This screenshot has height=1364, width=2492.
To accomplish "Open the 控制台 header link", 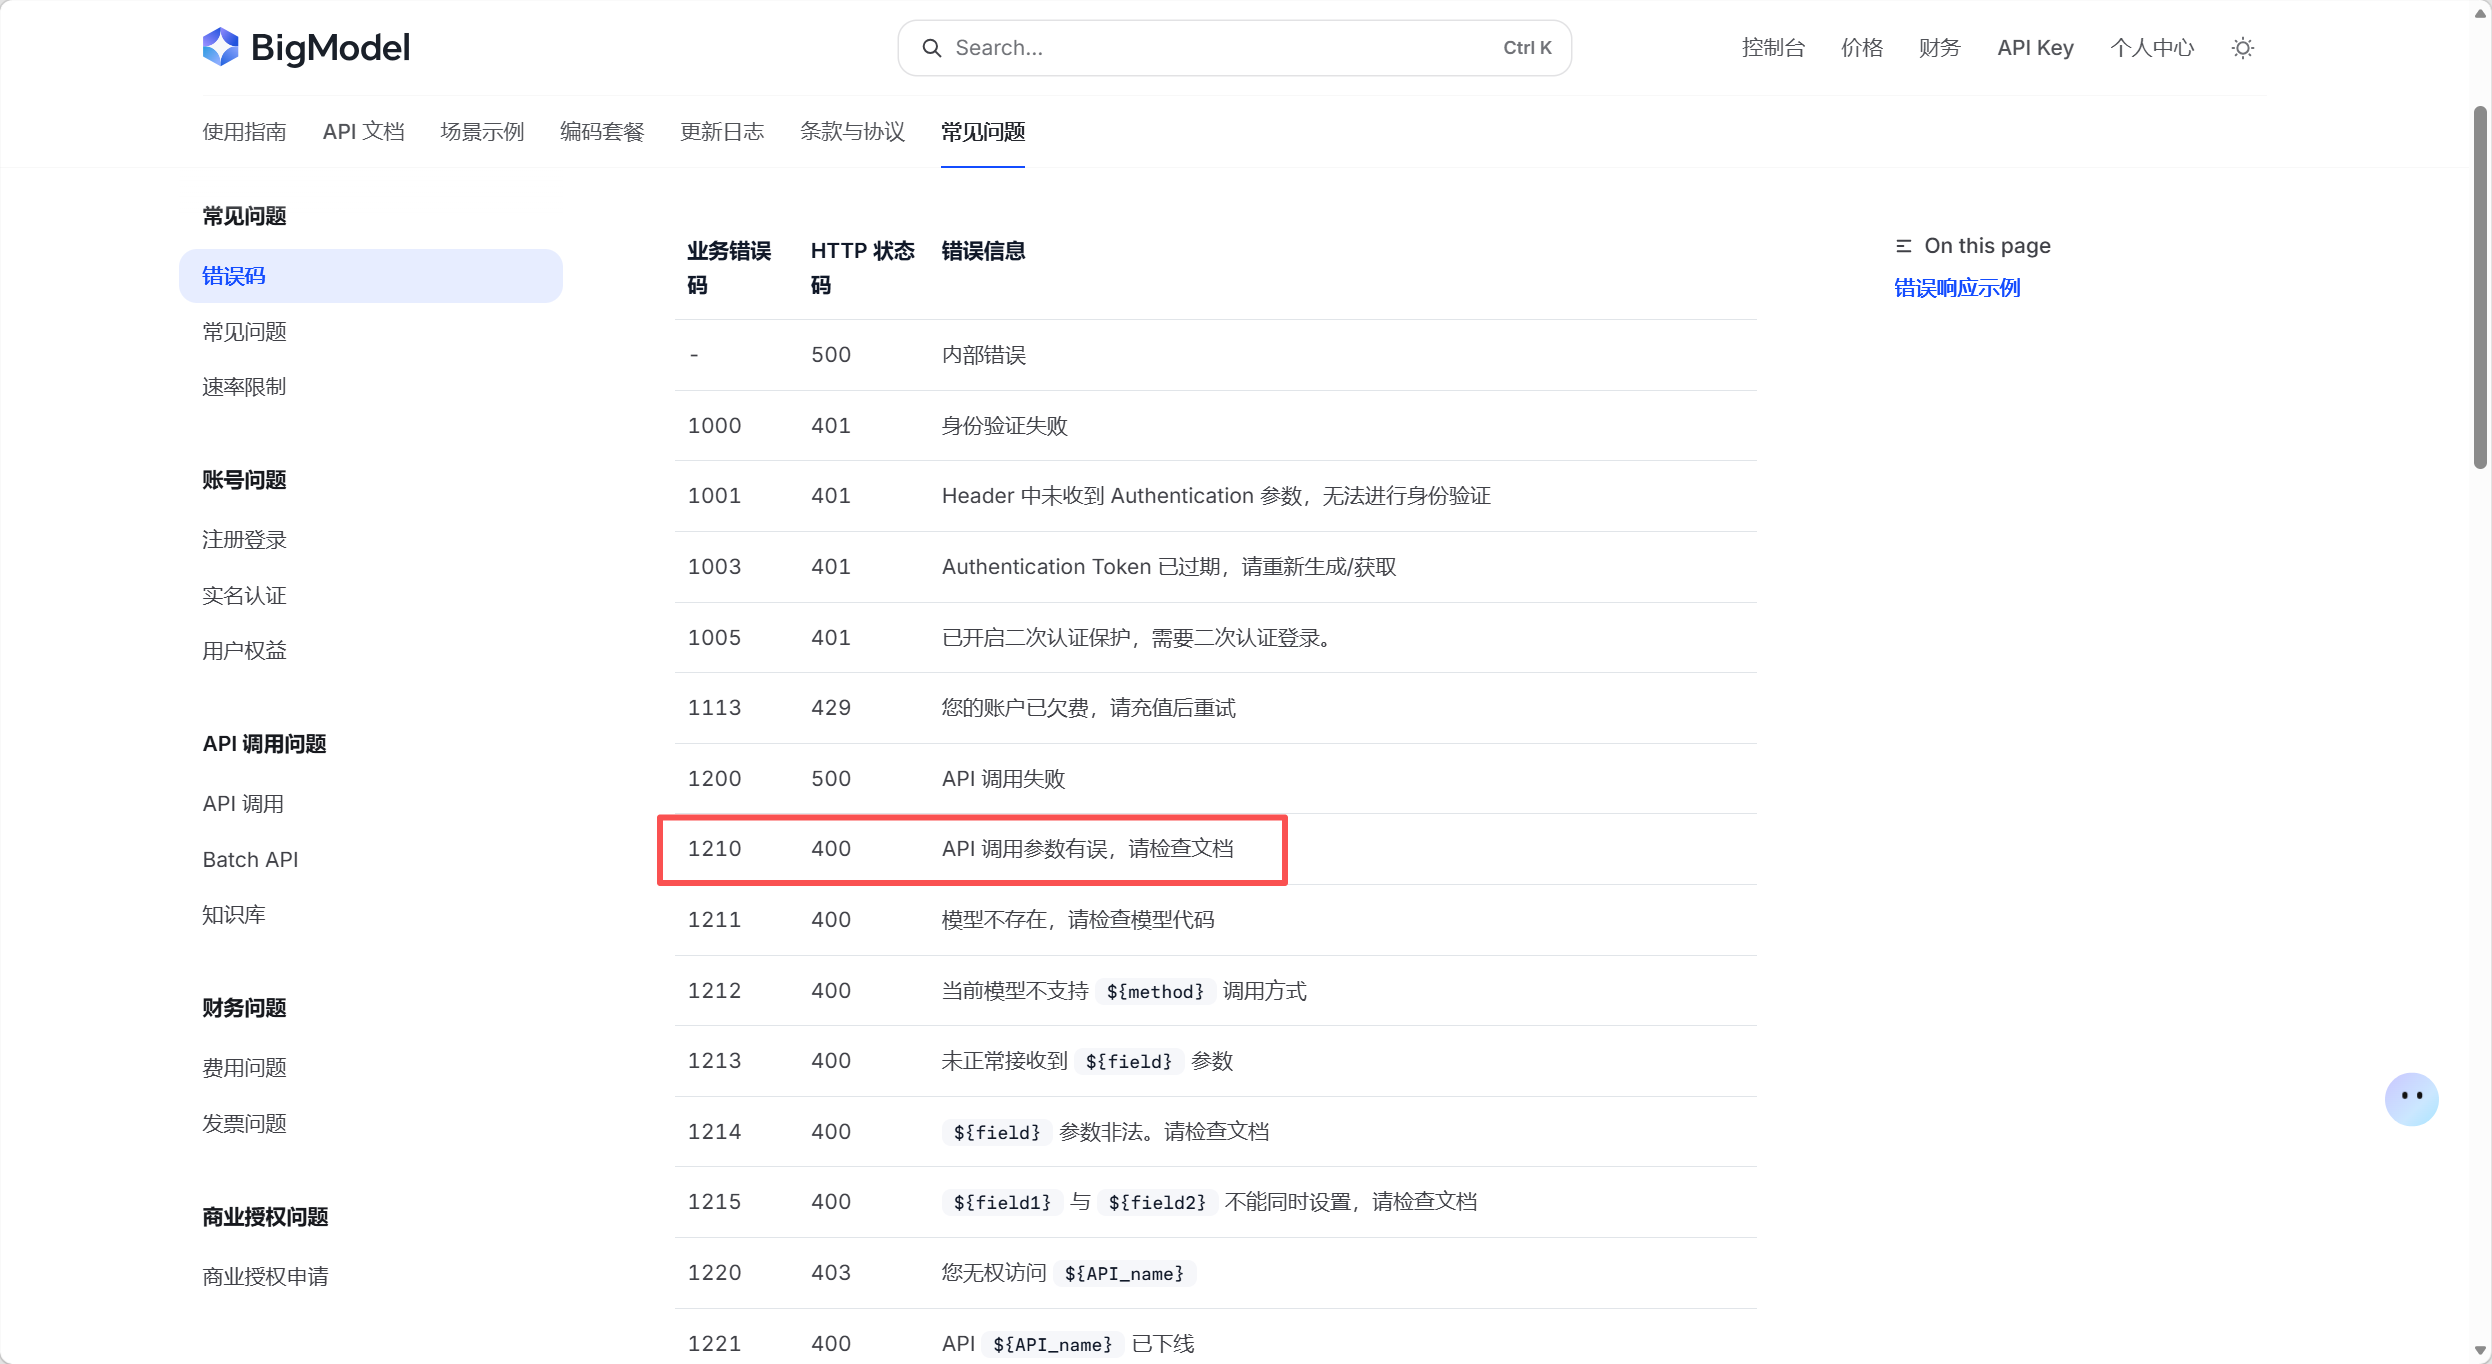I will click(1773, 48).
